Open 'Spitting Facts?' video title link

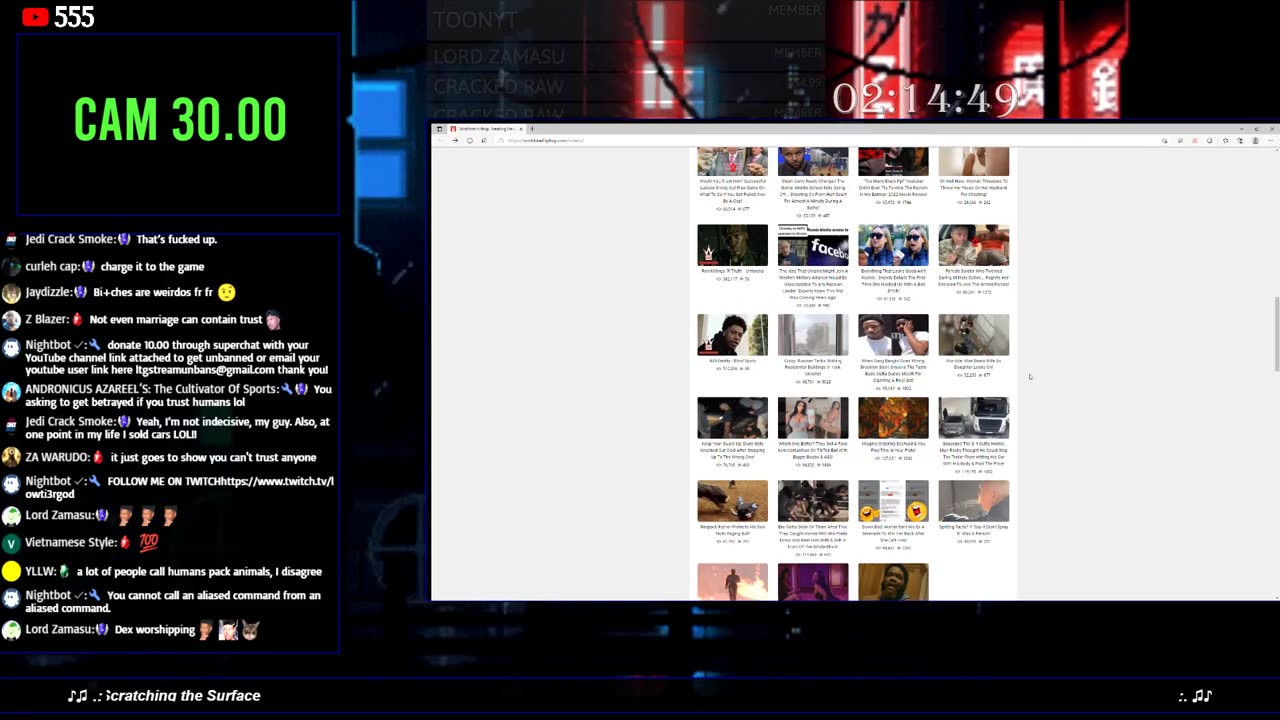(974, 530)
